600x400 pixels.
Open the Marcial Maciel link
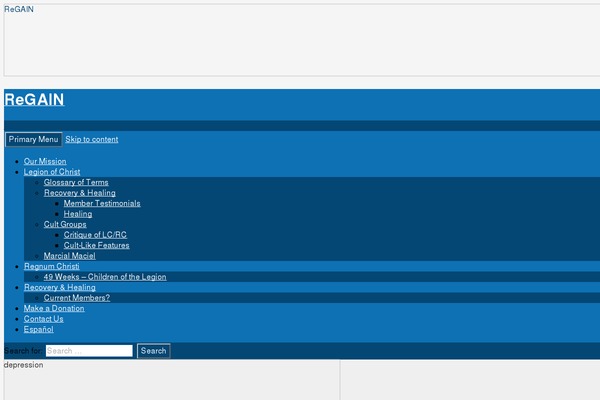(x=69, y=256)
